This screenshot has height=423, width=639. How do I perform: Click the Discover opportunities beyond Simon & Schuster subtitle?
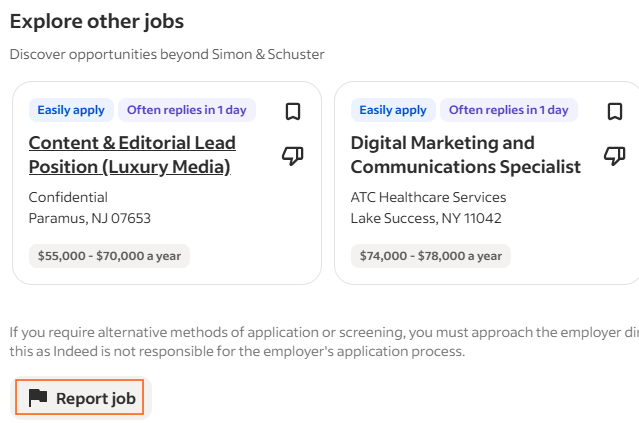point(167,54)
